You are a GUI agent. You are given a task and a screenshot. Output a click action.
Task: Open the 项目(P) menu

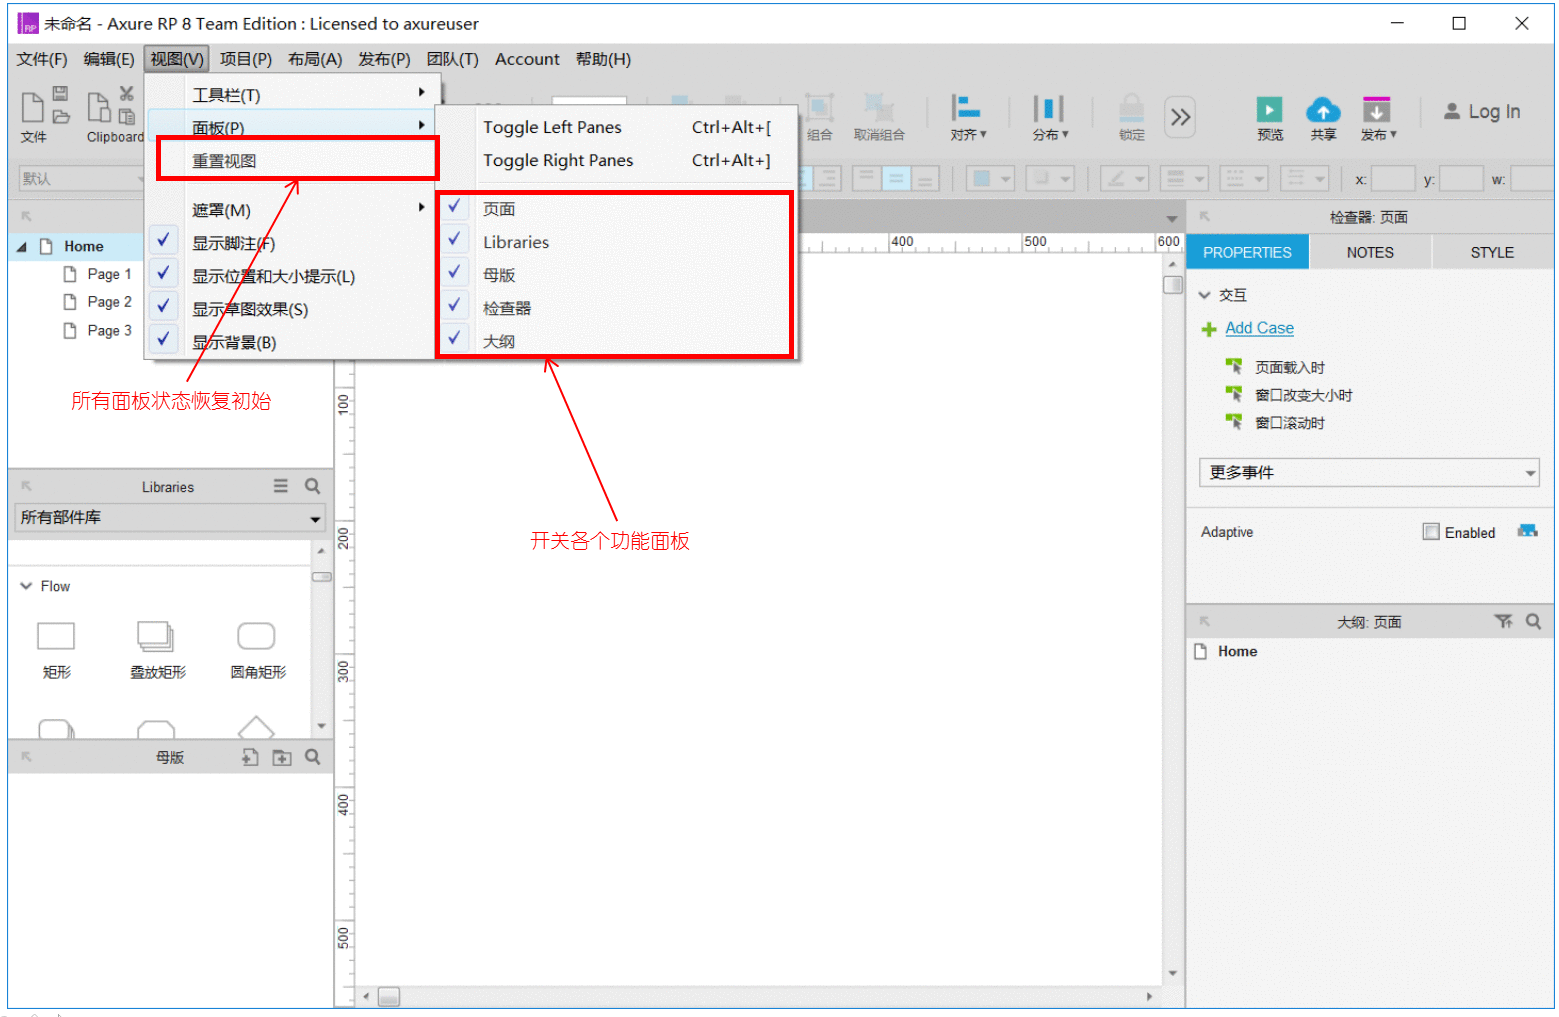click(x=246, y=59)
